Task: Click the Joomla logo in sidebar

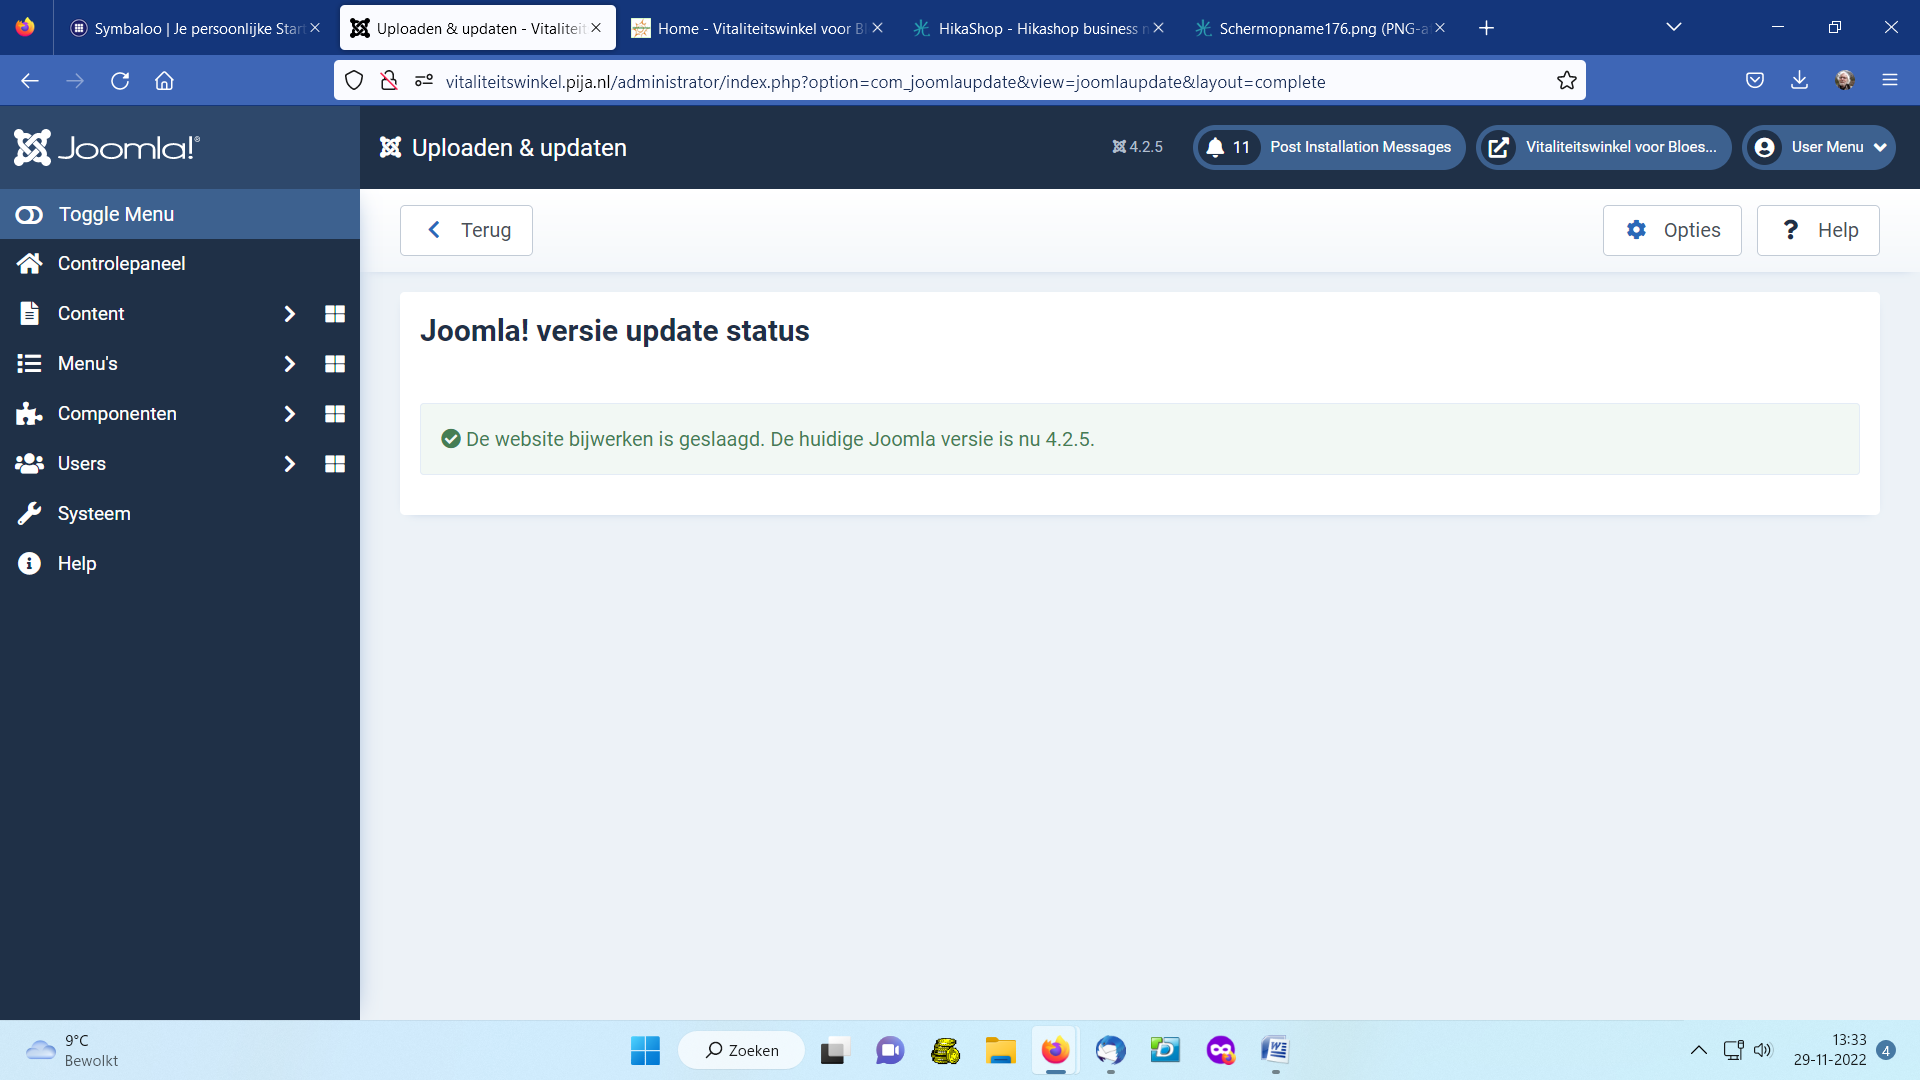Action: [x=107, y=148]
